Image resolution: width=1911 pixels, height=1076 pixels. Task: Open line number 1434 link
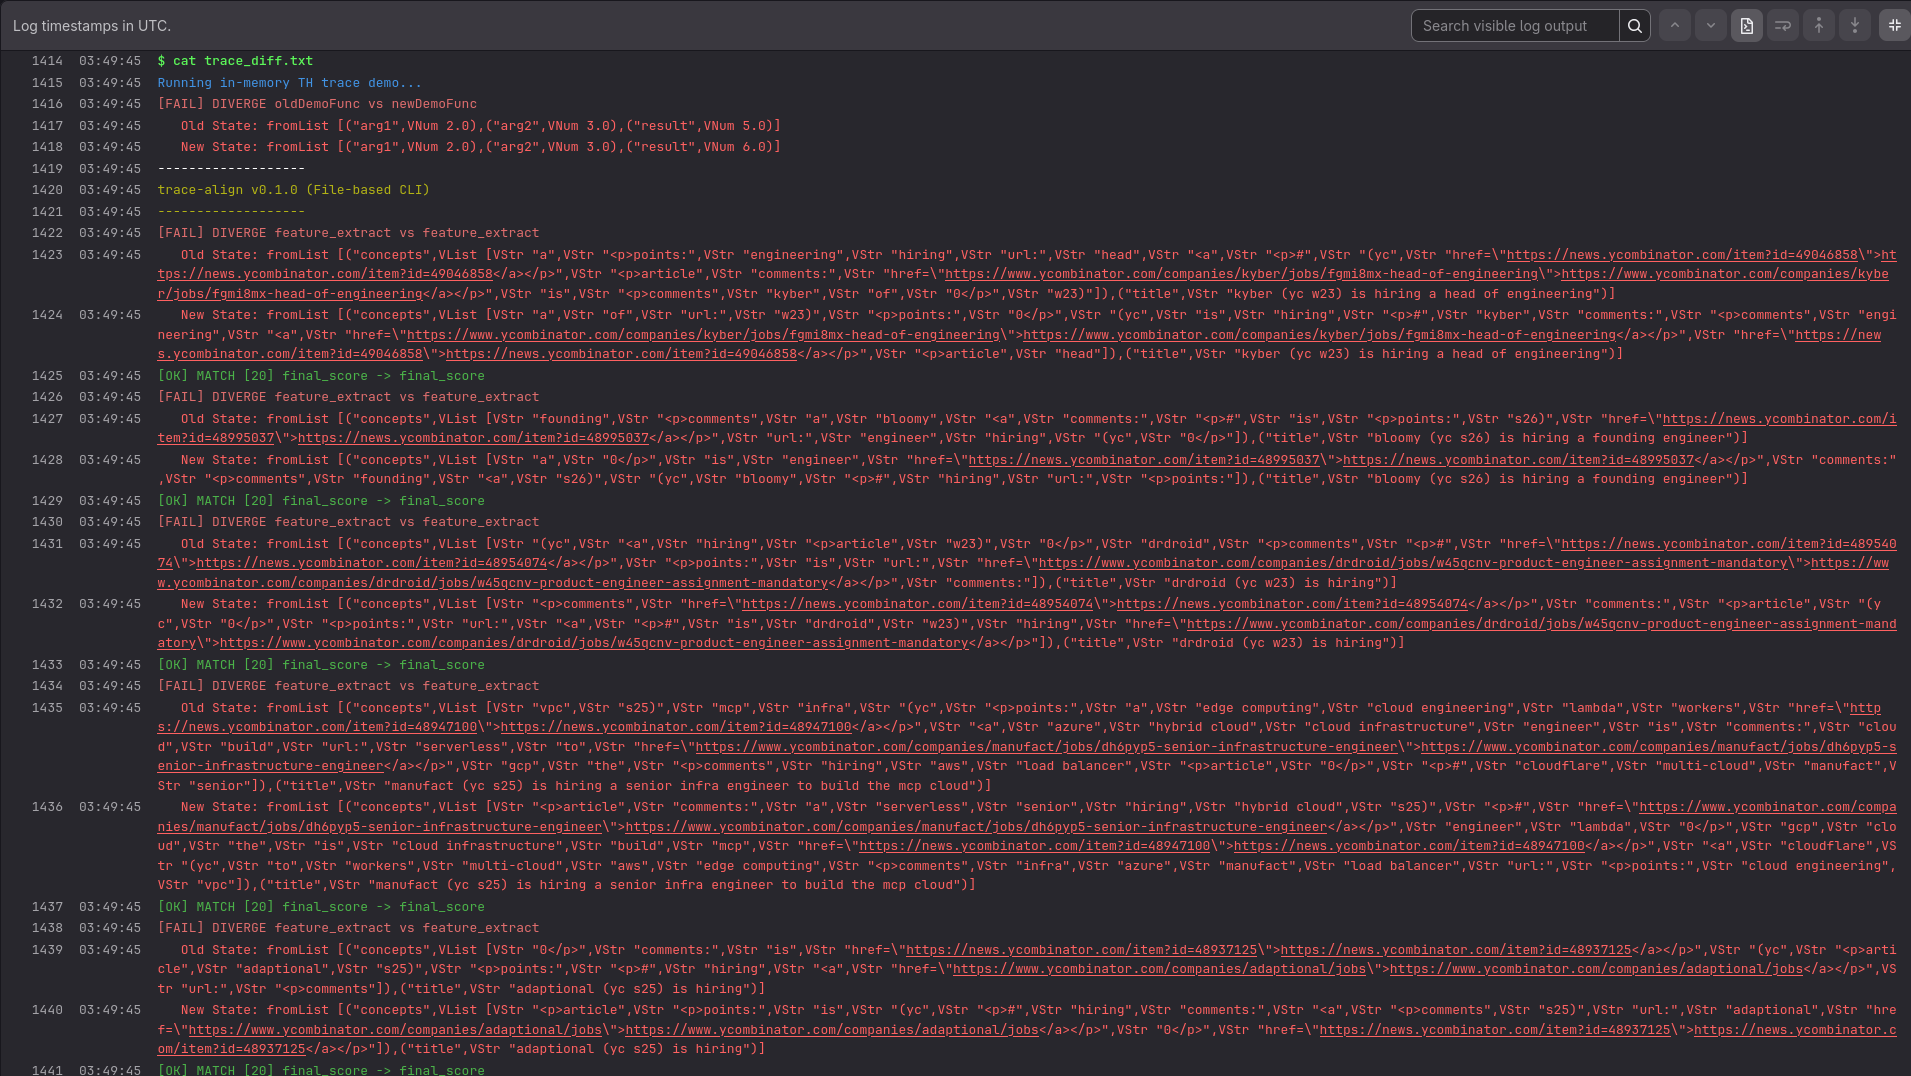(47, 686)
